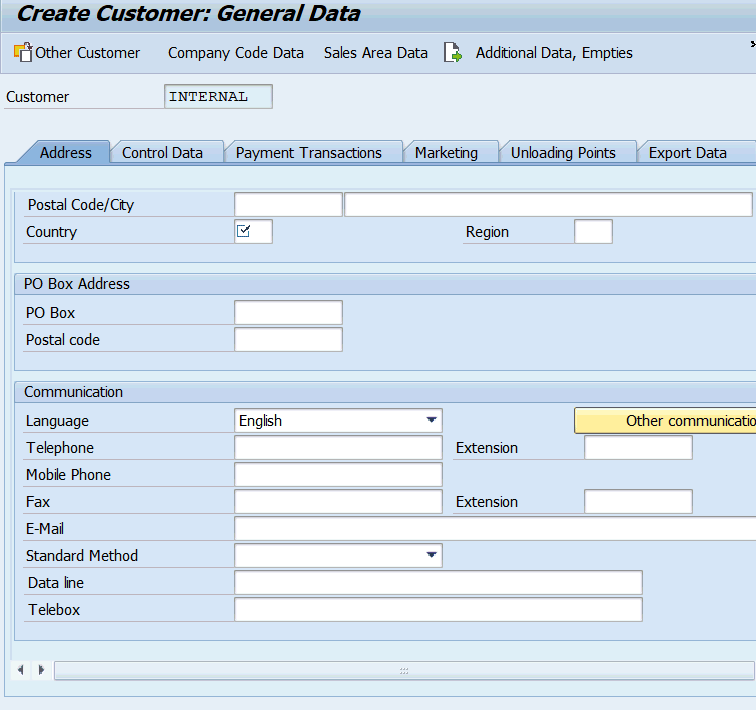Click the City input field
The width and height of the screenshot is (756, 710).
[548, 204]
